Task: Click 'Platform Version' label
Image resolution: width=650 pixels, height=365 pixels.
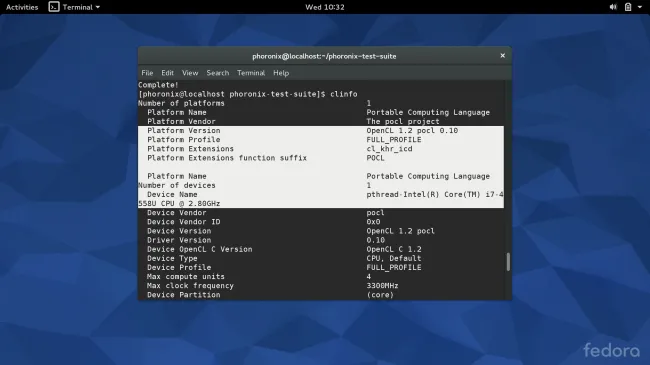Action: click(x=184, y=131)
